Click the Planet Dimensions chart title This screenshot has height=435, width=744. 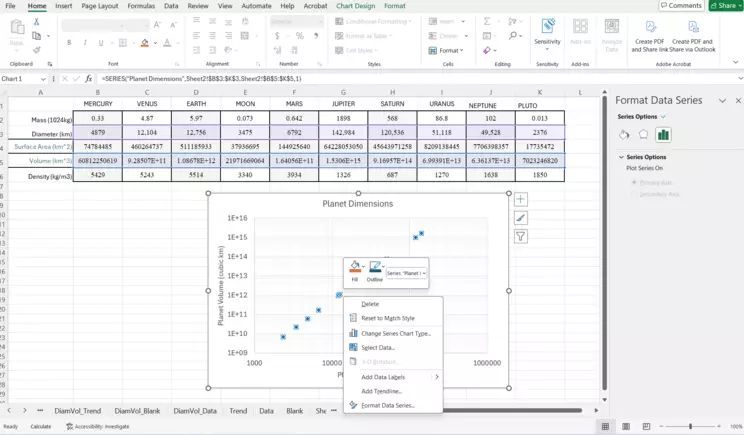pos(358,204)
